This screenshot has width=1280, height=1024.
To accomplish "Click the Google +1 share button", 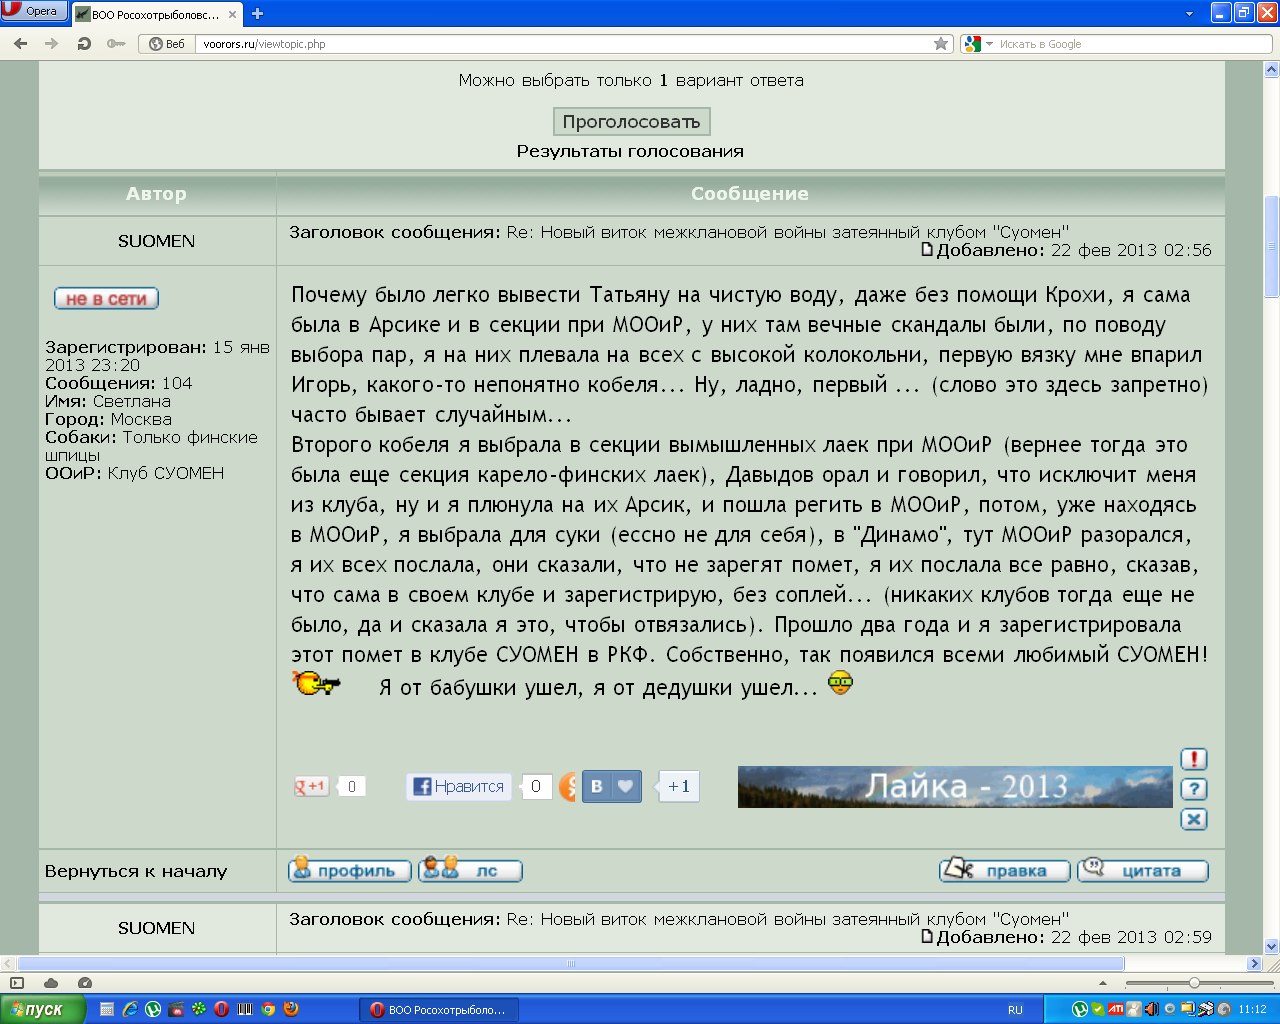I will click(311, 787).
